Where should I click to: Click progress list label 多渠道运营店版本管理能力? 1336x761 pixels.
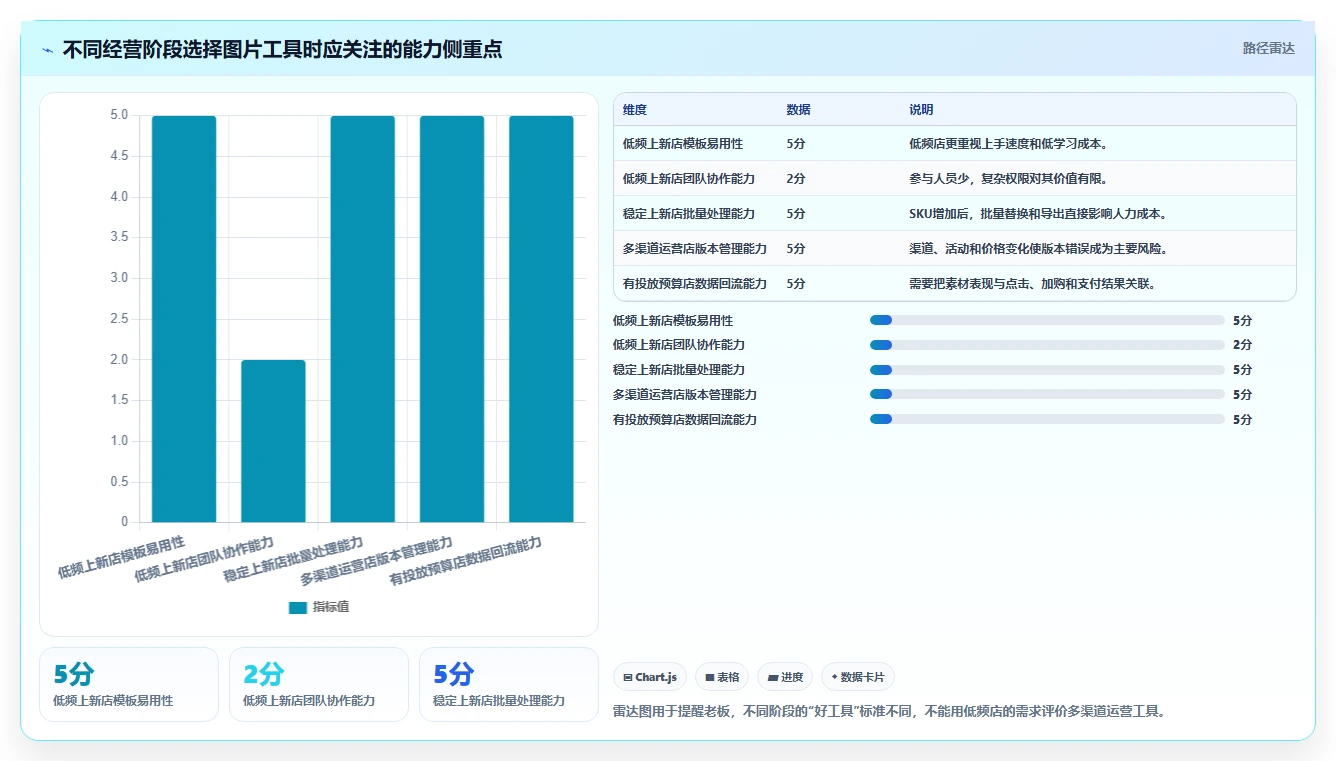(x=685, y=394)
